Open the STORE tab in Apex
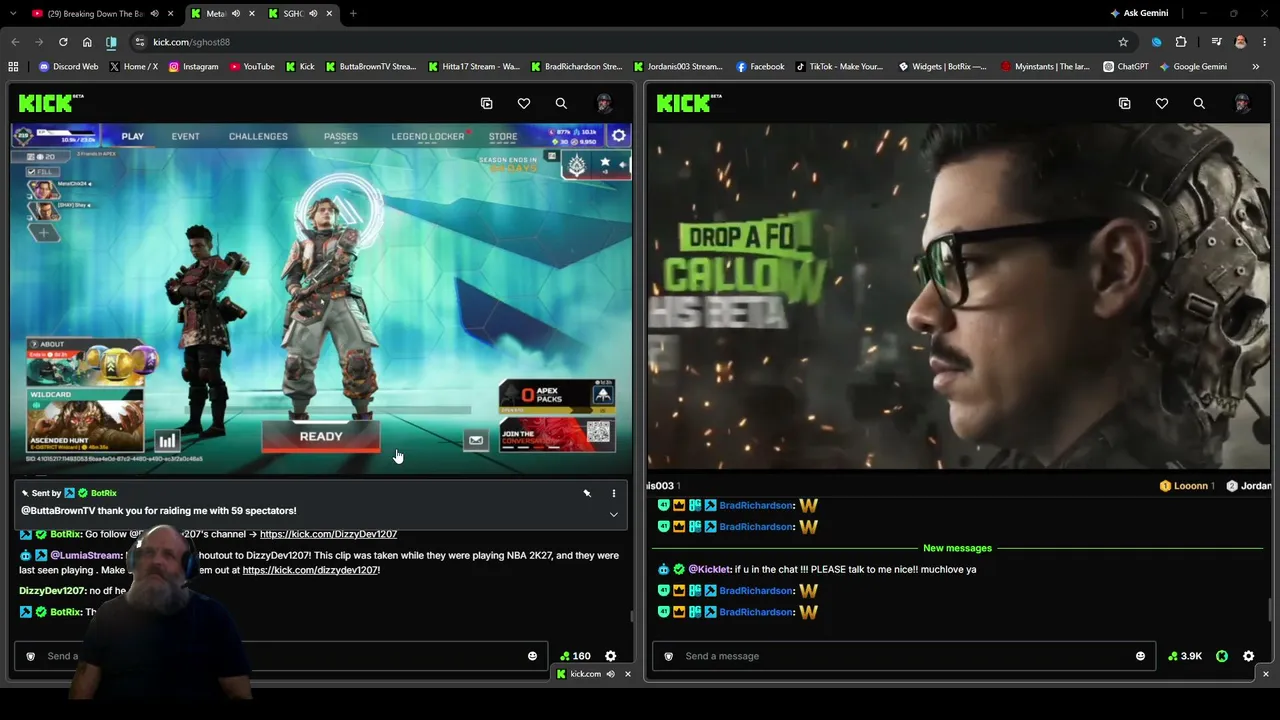This screenshot has height=720, width=1280. [x=503, y=136]
